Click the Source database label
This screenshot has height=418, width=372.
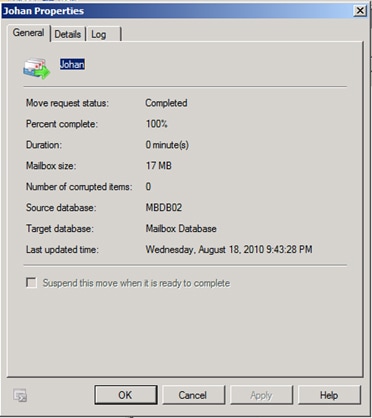click(61, 208)
